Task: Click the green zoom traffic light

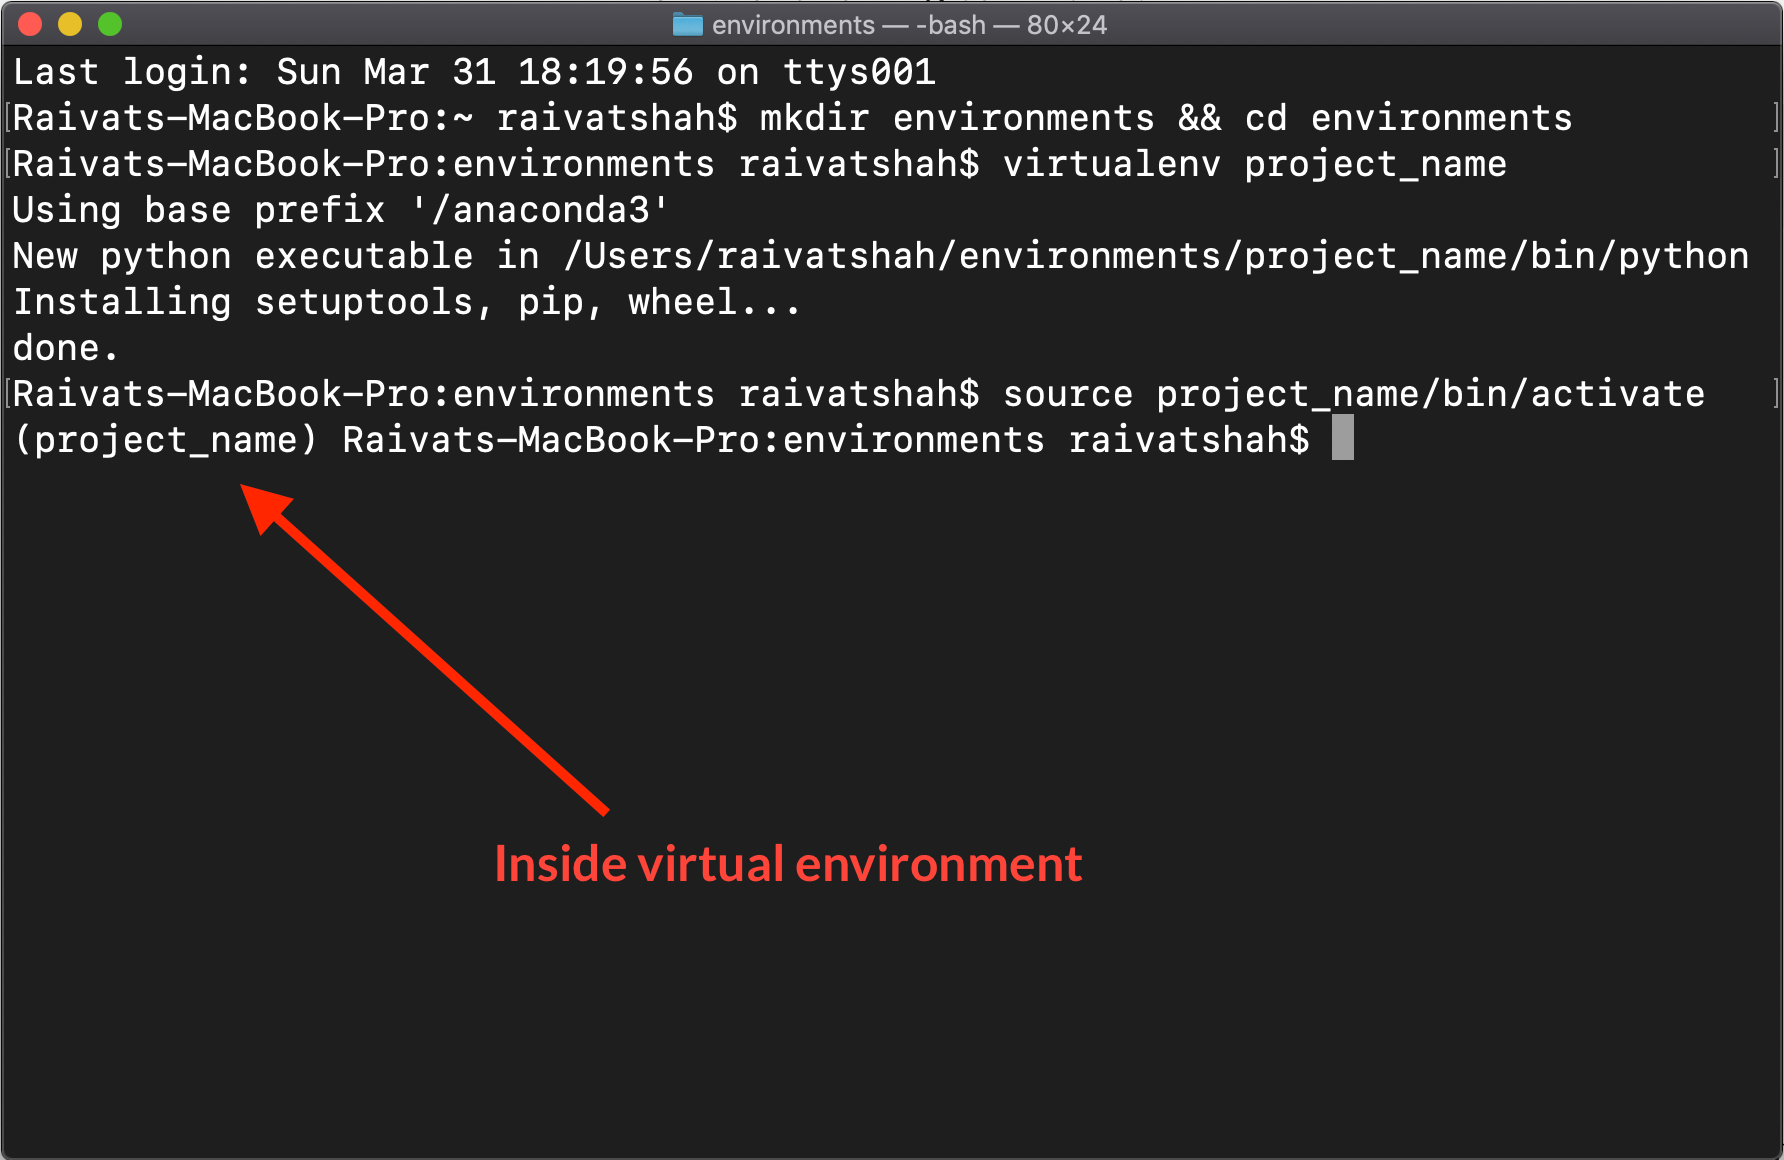Action: point(109,24)
